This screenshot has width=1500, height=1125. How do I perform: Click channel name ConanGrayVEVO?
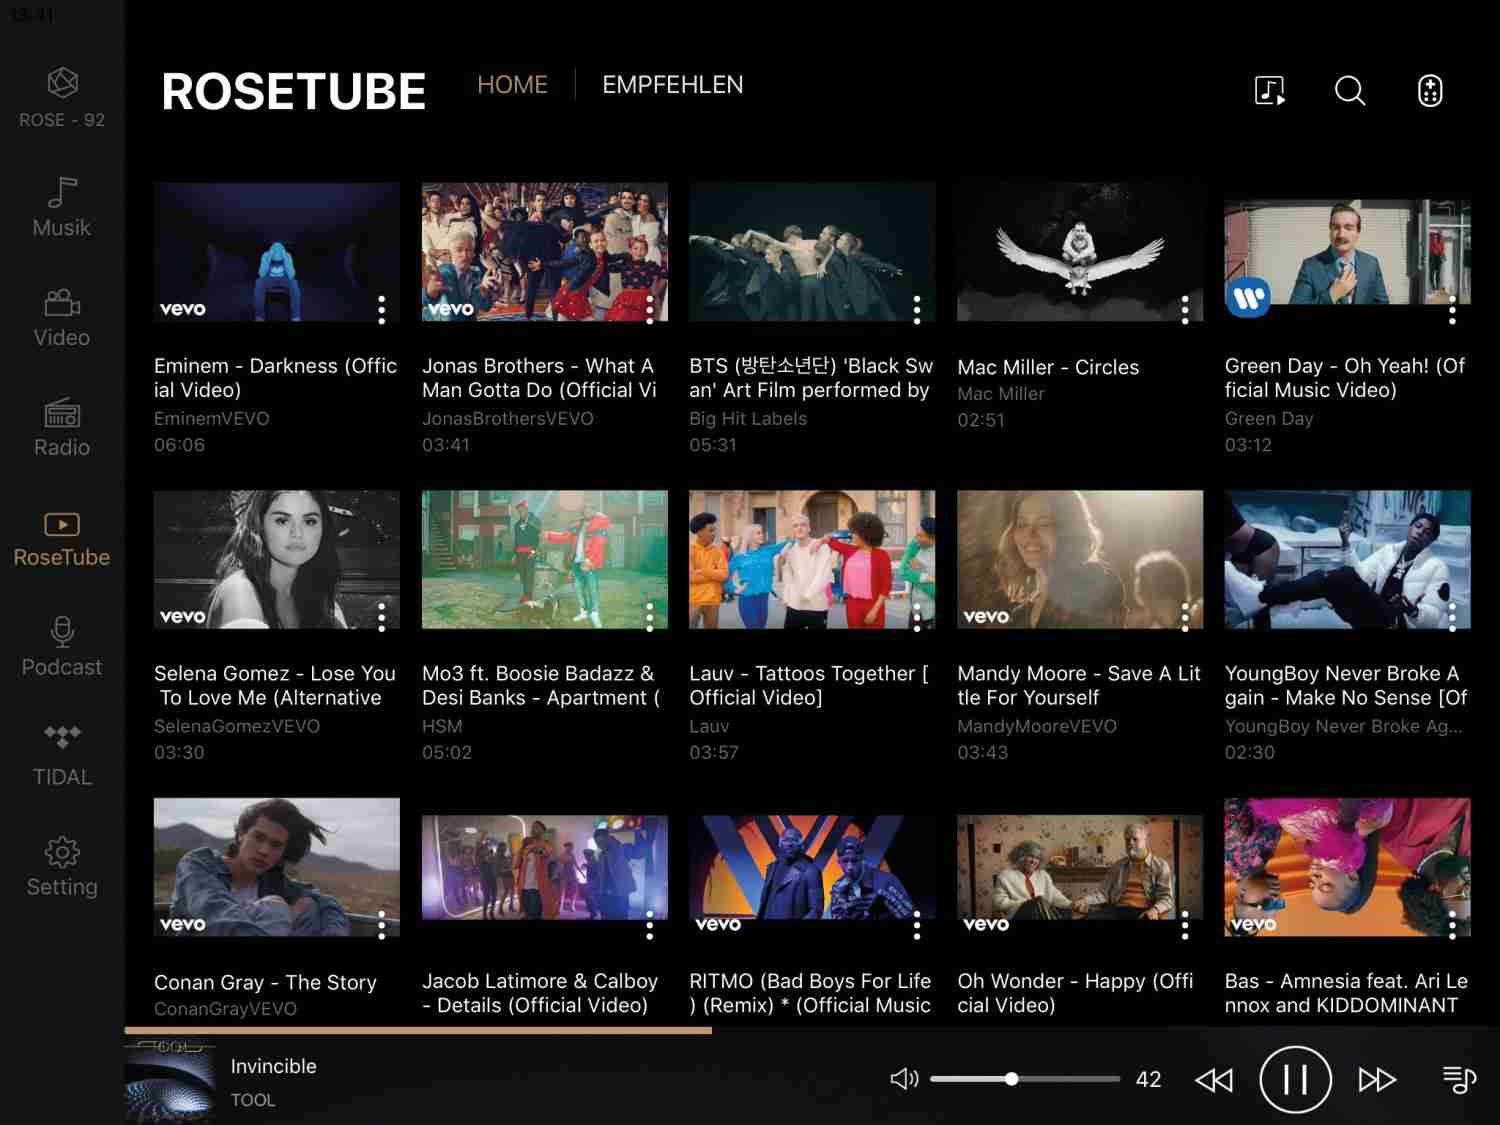coord(225,1009)
